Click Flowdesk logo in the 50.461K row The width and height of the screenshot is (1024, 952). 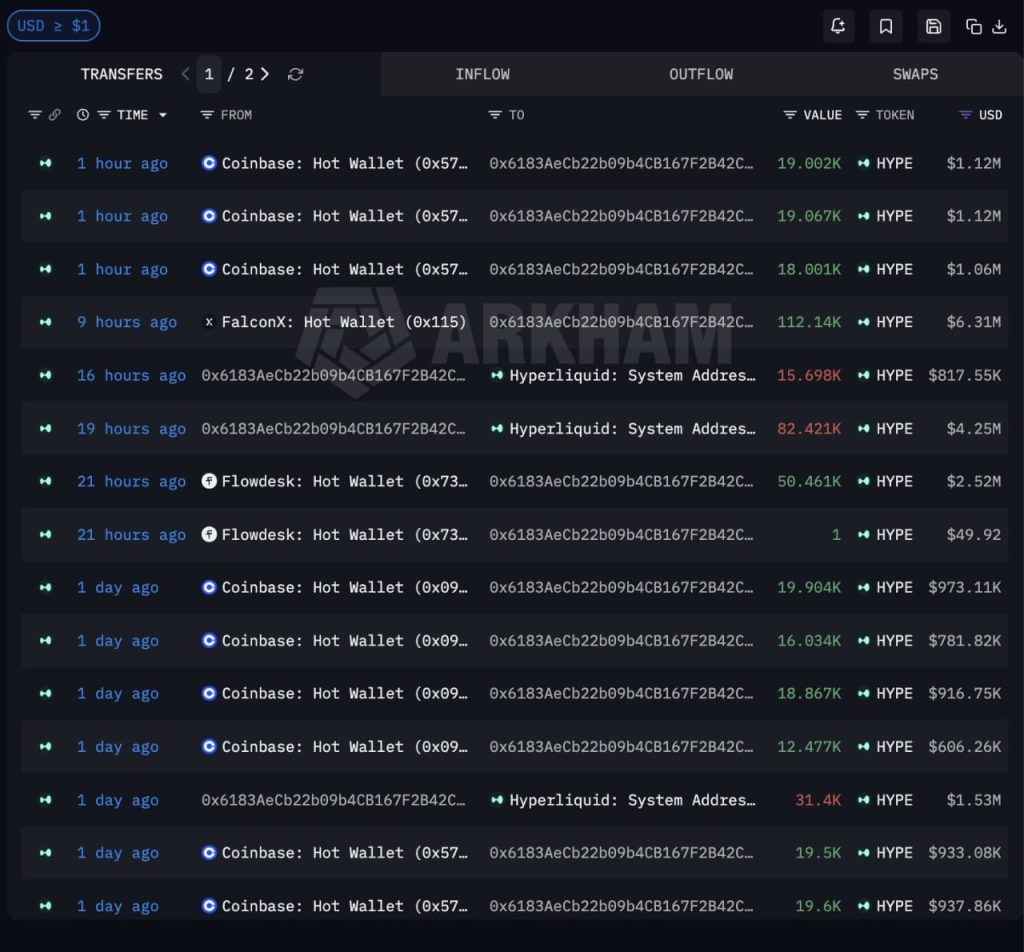coord(209,481)
